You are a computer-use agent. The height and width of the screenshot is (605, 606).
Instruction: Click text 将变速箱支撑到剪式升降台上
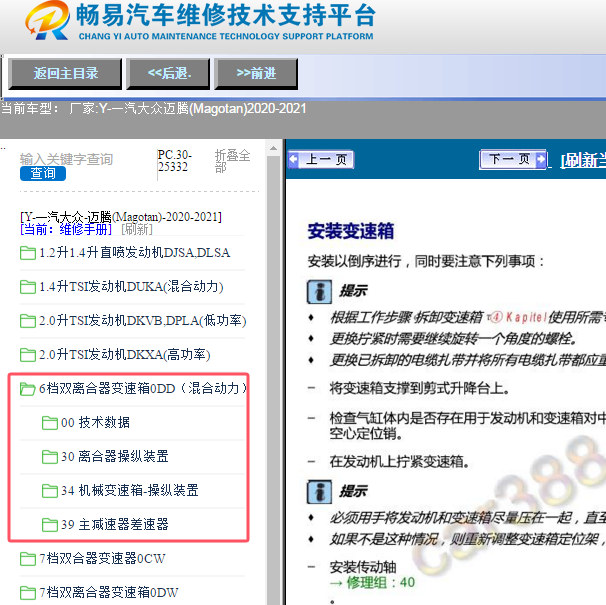tap(419, 388)
